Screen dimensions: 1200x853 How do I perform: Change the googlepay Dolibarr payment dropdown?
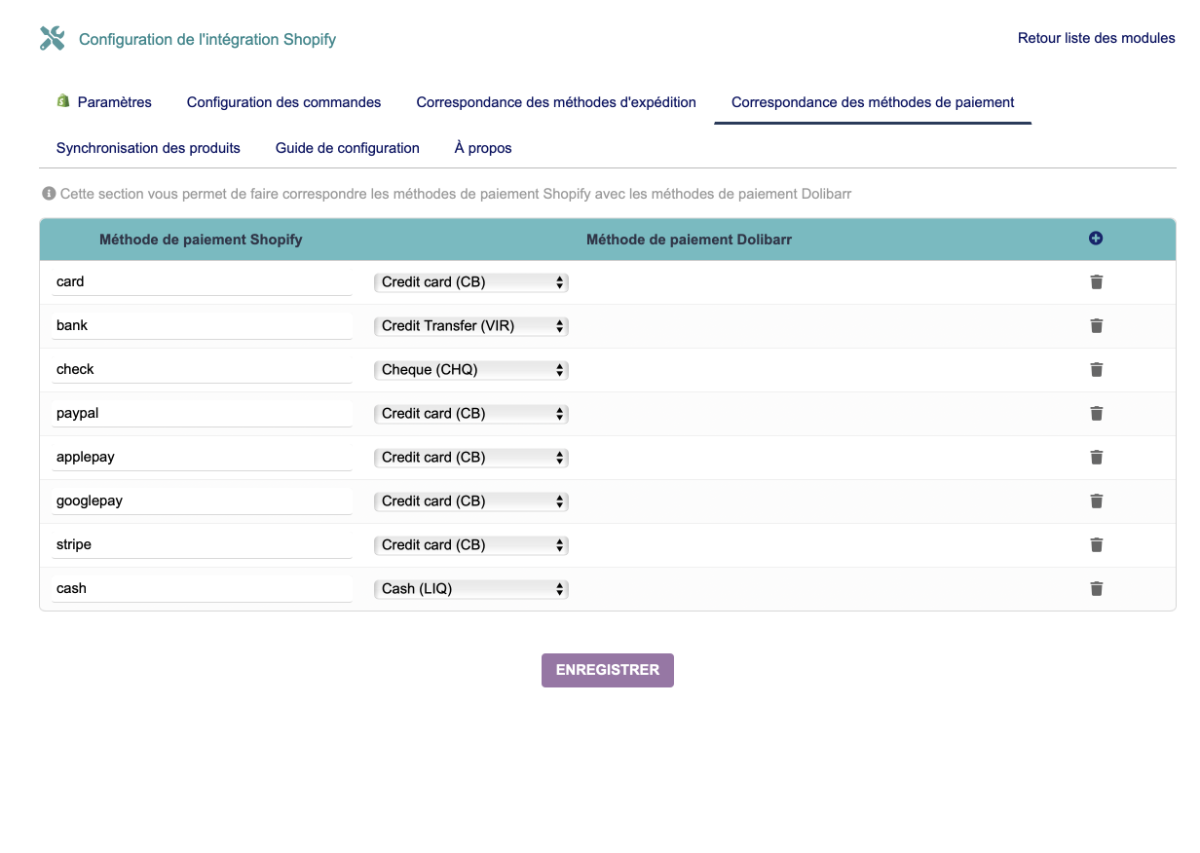[x=470, y=500]
